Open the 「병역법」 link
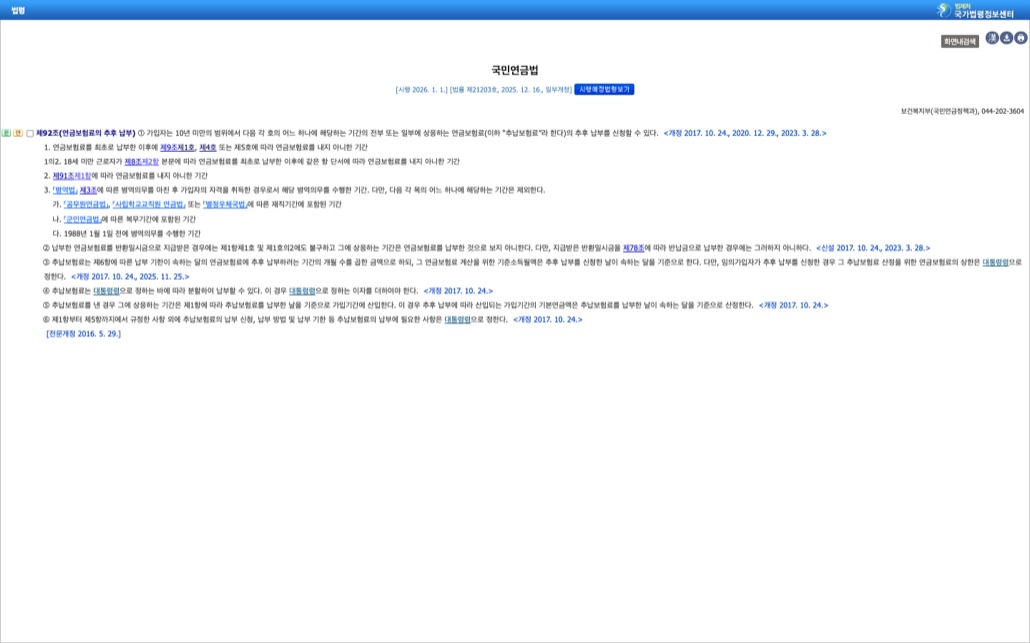This screenshot has height=643, width=1030. pyautogui.click(x=65, y=190)
